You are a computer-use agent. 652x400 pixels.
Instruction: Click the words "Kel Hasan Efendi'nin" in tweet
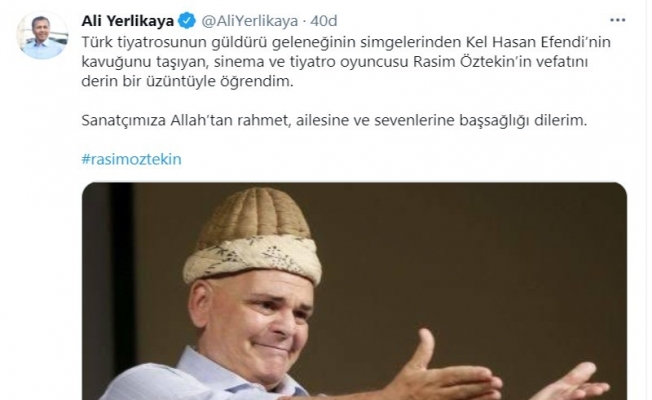(x=537, y=42)
